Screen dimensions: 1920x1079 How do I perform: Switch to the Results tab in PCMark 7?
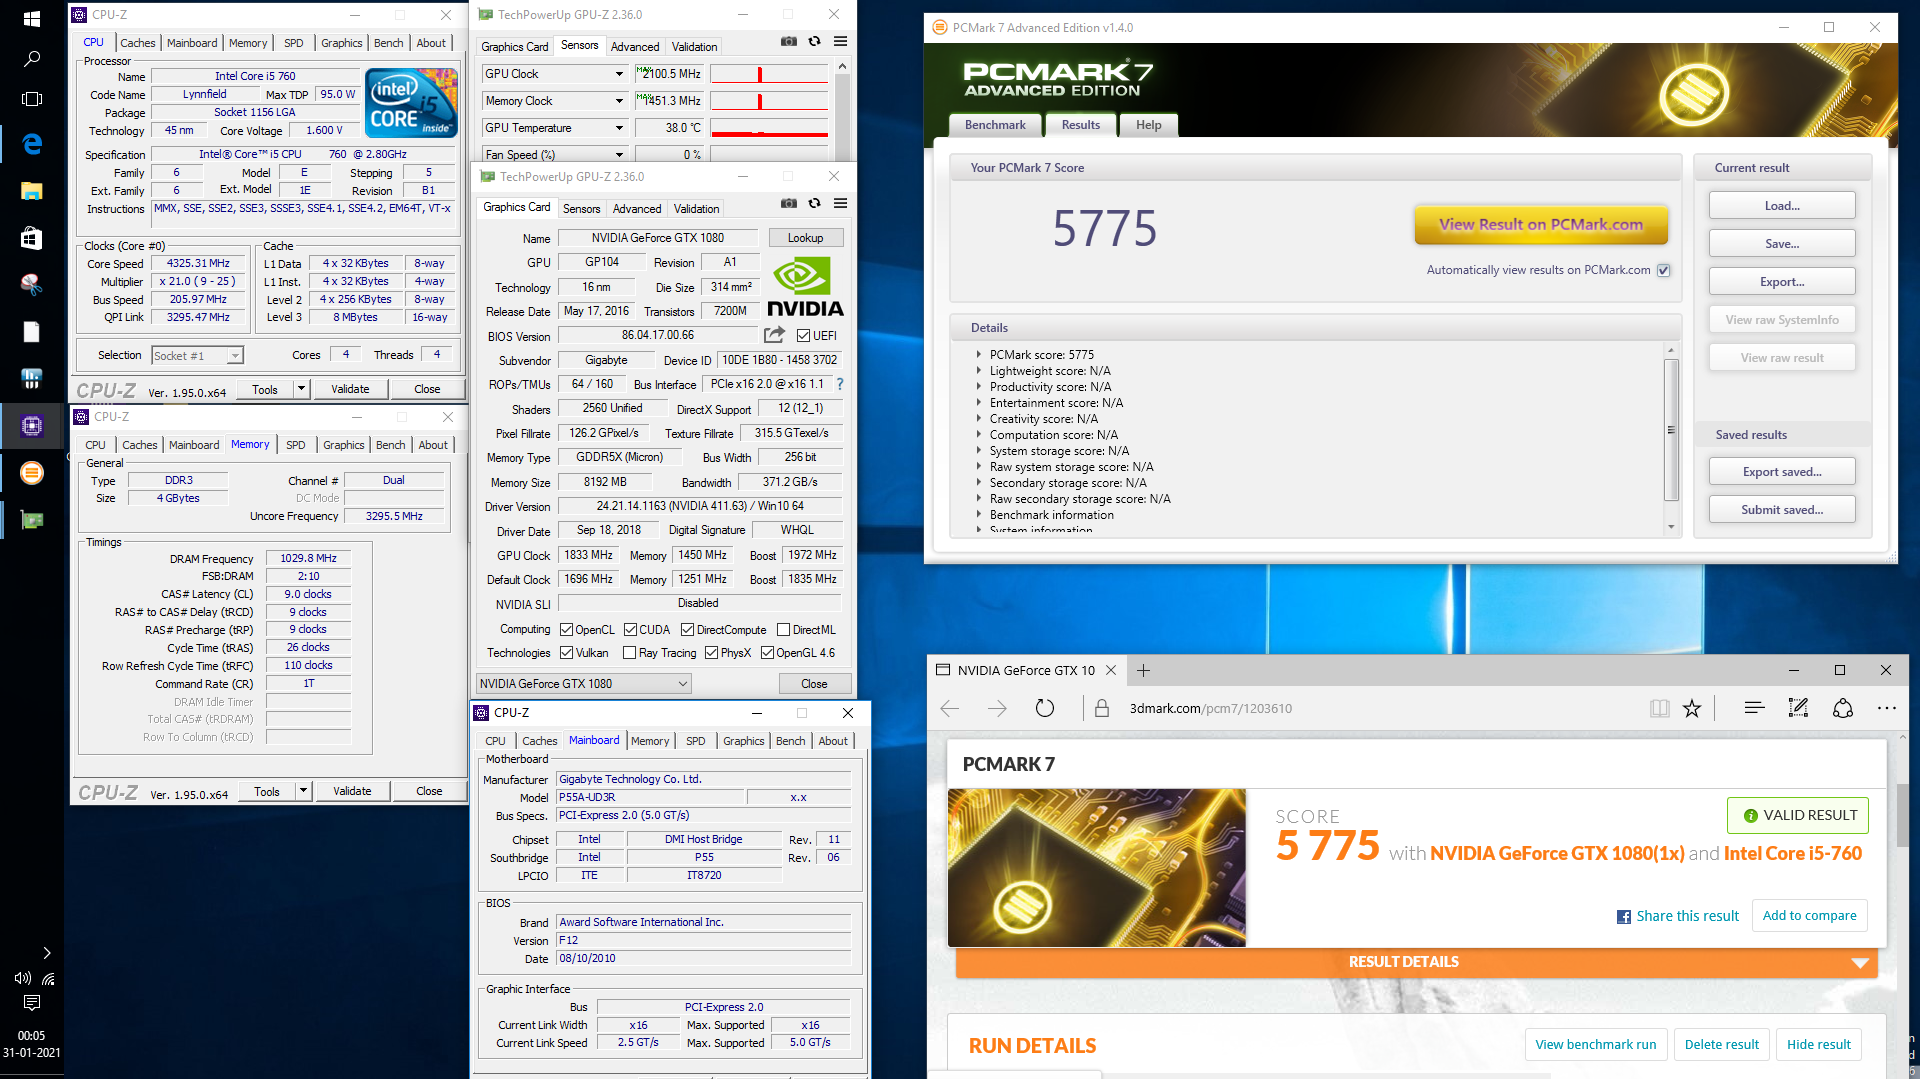click(x=1080, y=125)
